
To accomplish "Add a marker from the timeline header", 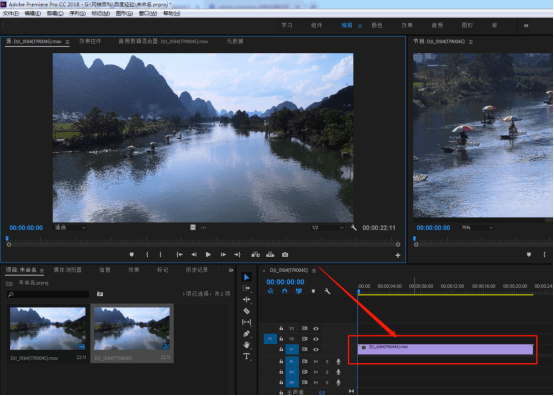I will 313,291.
